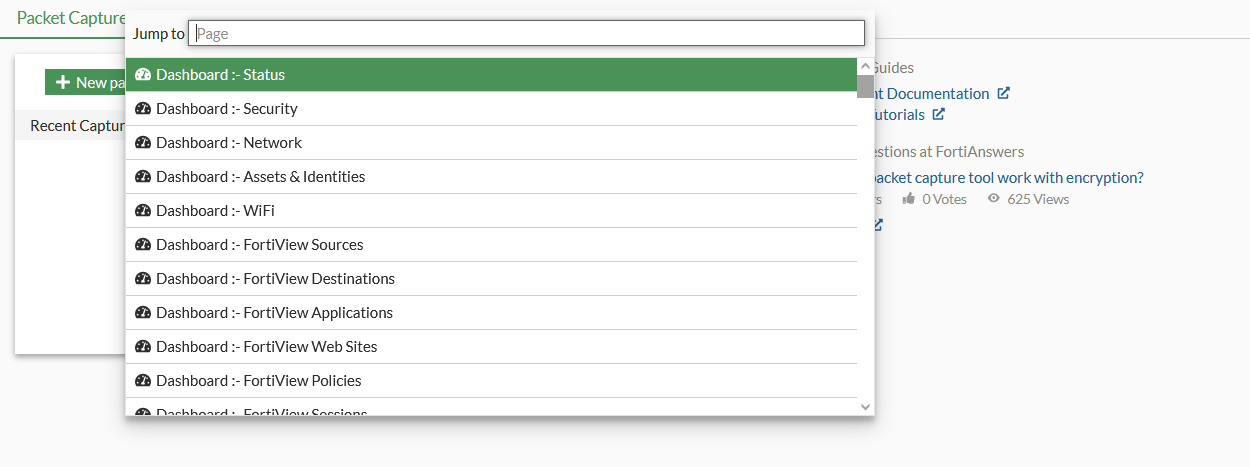
Task: Click the gauge icon next to FortiView Policies
Action: pyautogui.click(x=142, y=381)
